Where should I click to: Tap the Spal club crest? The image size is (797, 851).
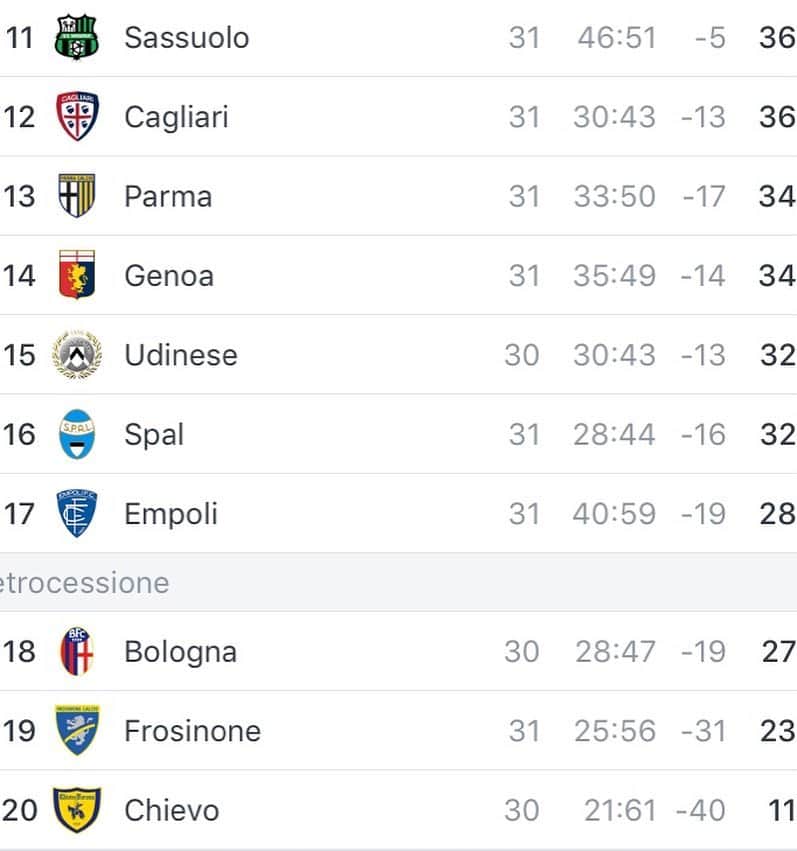tap(76, 434)
